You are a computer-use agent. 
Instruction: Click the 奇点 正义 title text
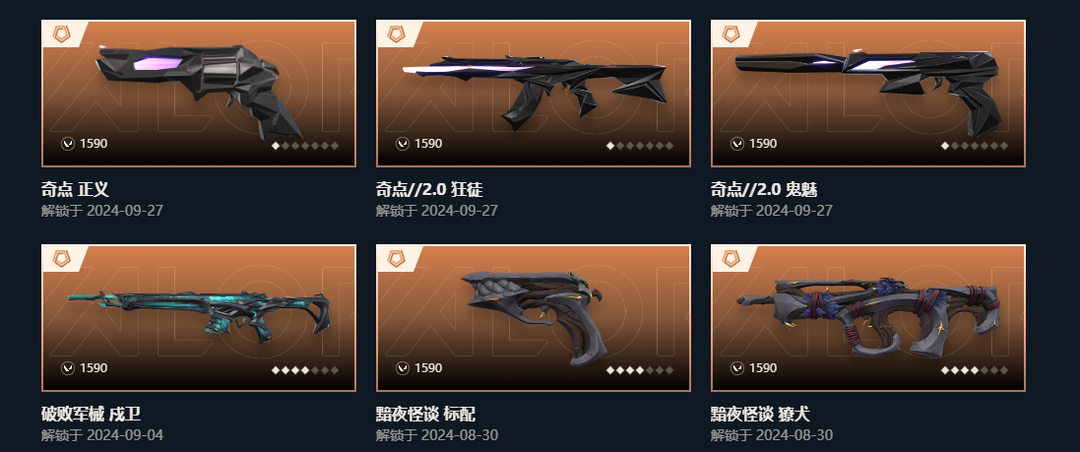click(x=75, y=189)
